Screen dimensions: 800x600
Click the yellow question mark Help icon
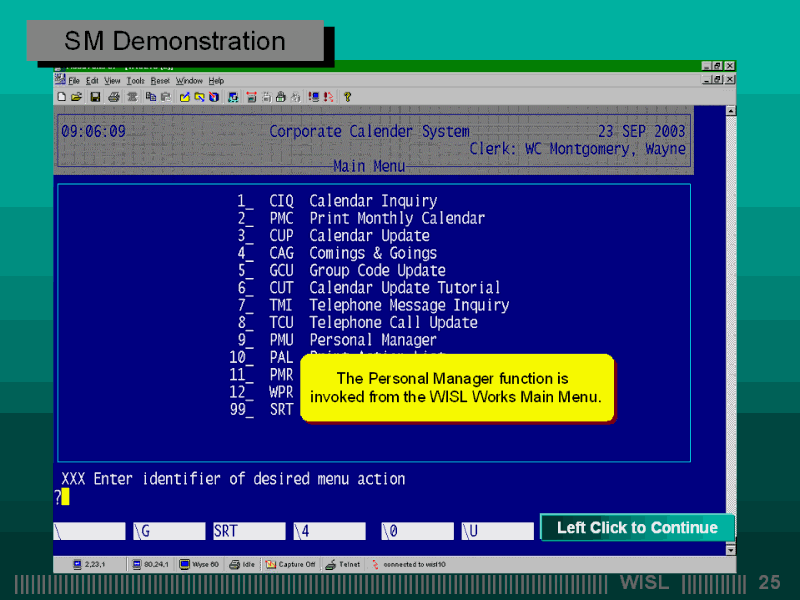tap(347, 97)
